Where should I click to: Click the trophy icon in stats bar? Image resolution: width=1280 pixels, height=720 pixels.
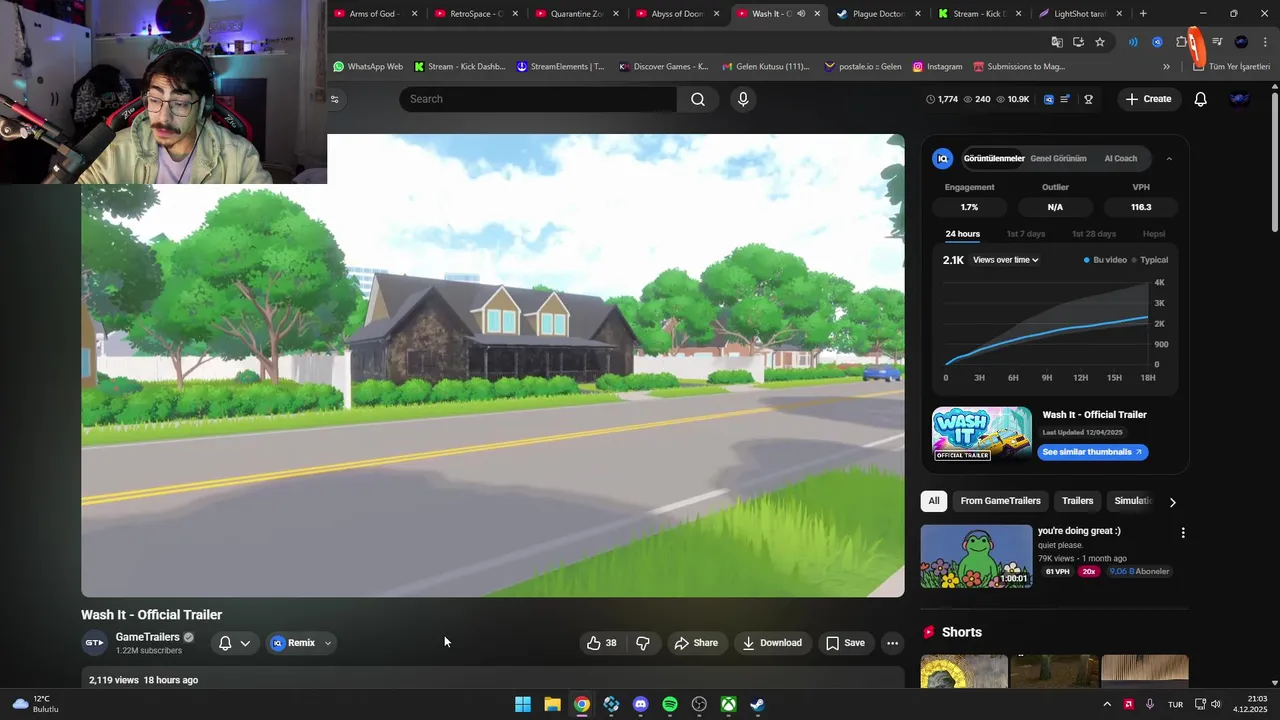click(x=1088, y=99)
